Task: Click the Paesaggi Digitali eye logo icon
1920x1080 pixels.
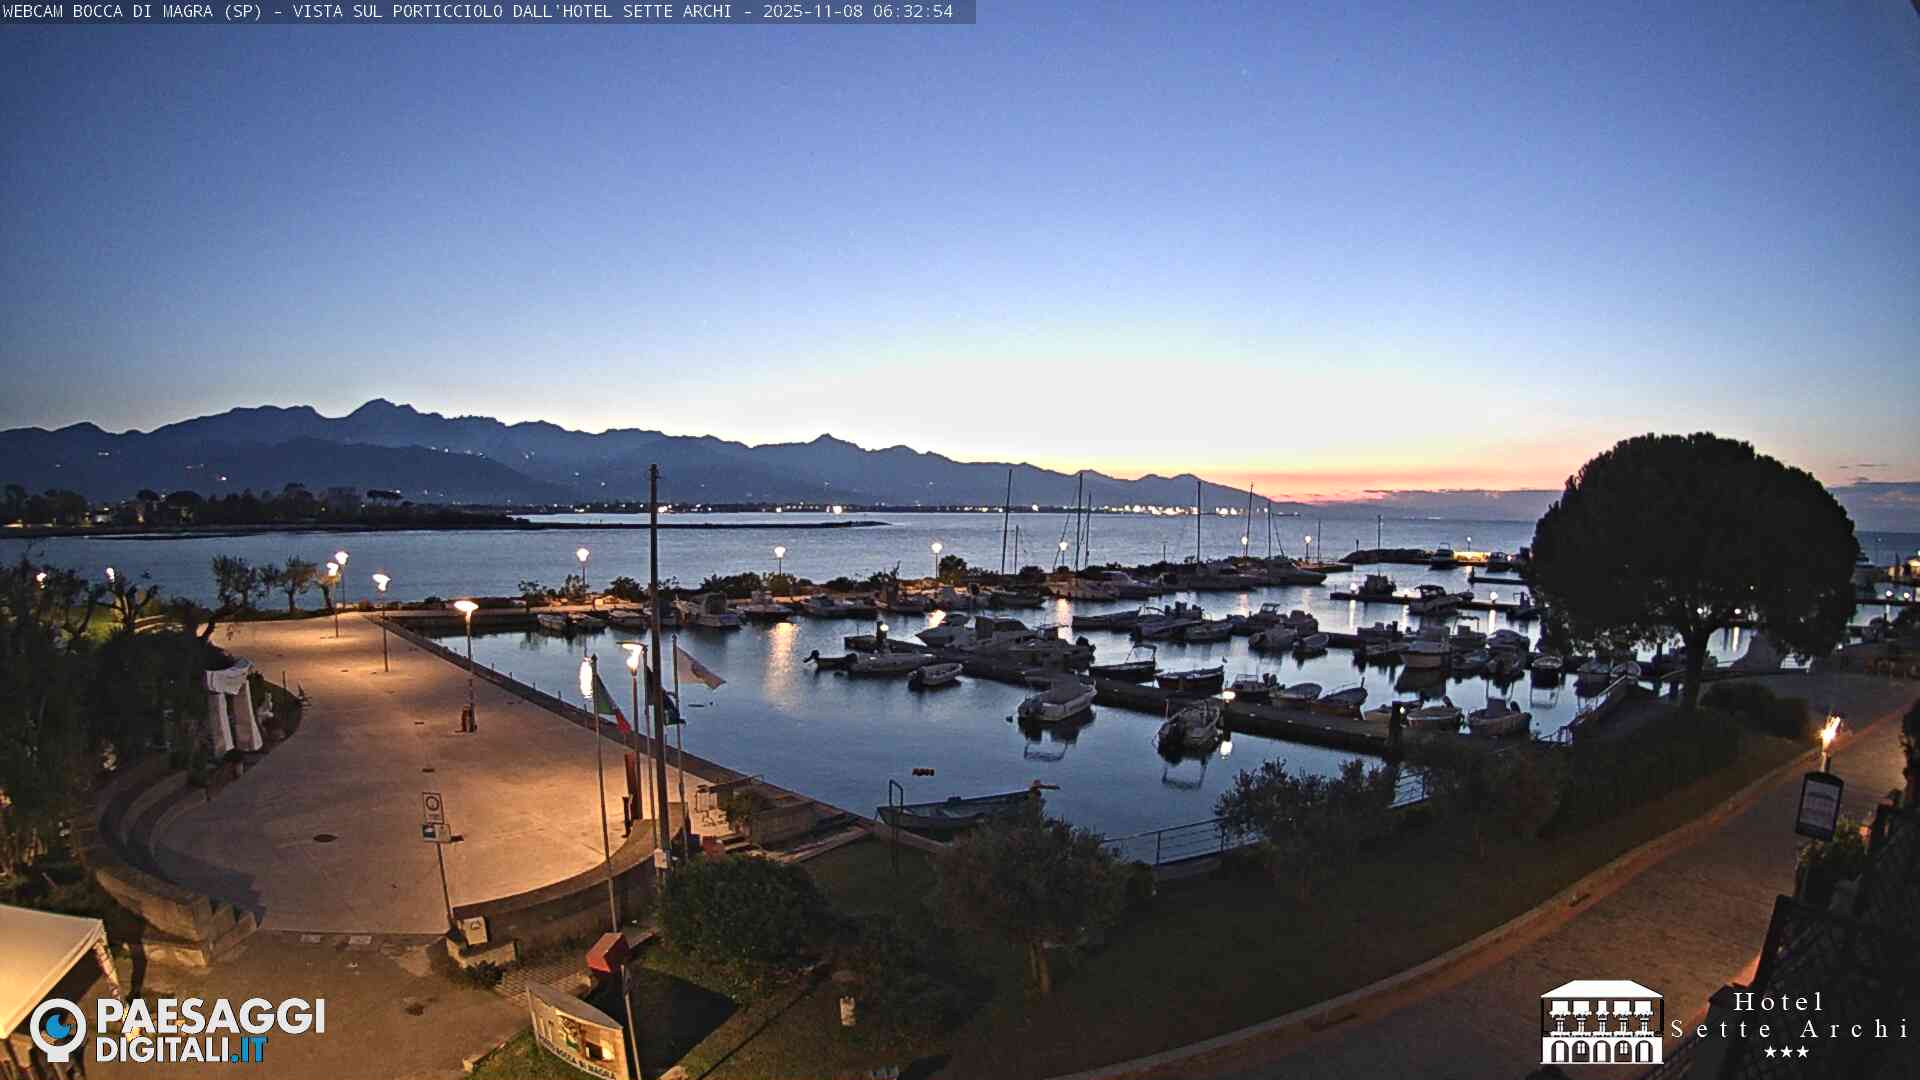Action: pos(58,1028)
